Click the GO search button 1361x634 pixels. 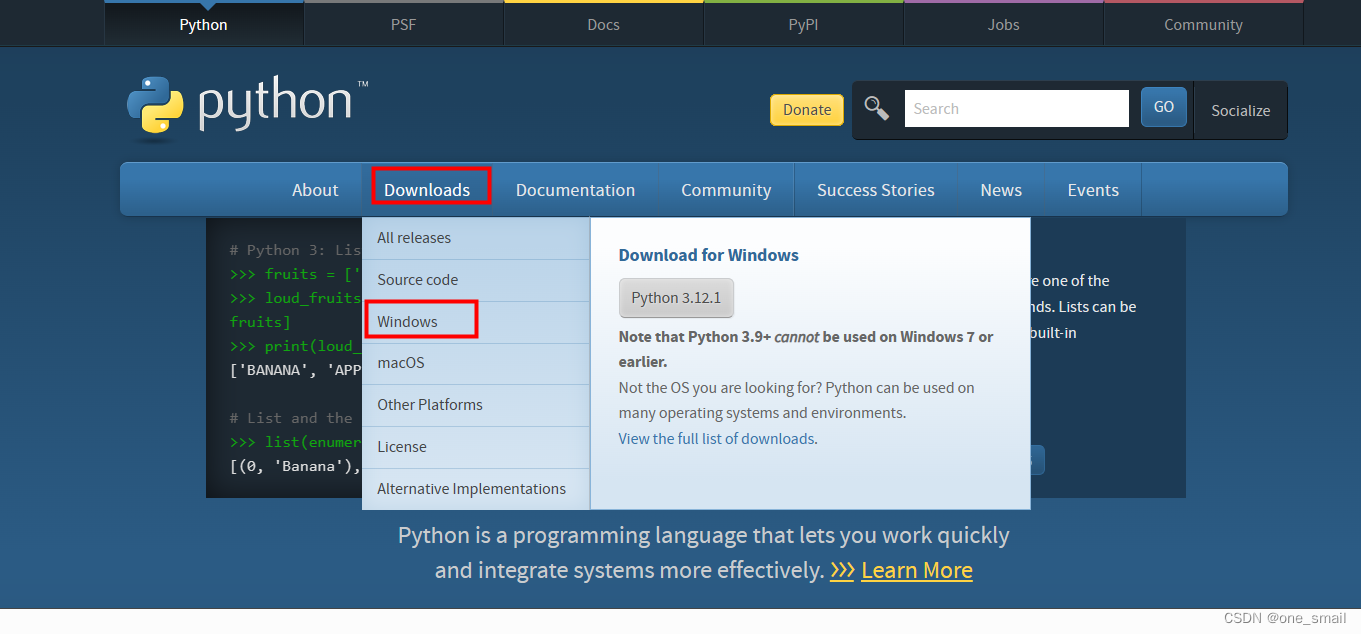coord(1164,107)
